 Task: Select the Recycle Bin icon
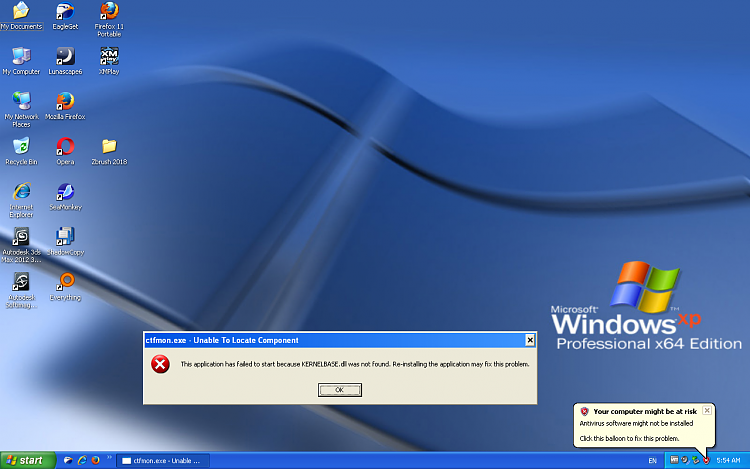(x=21, y=152)
